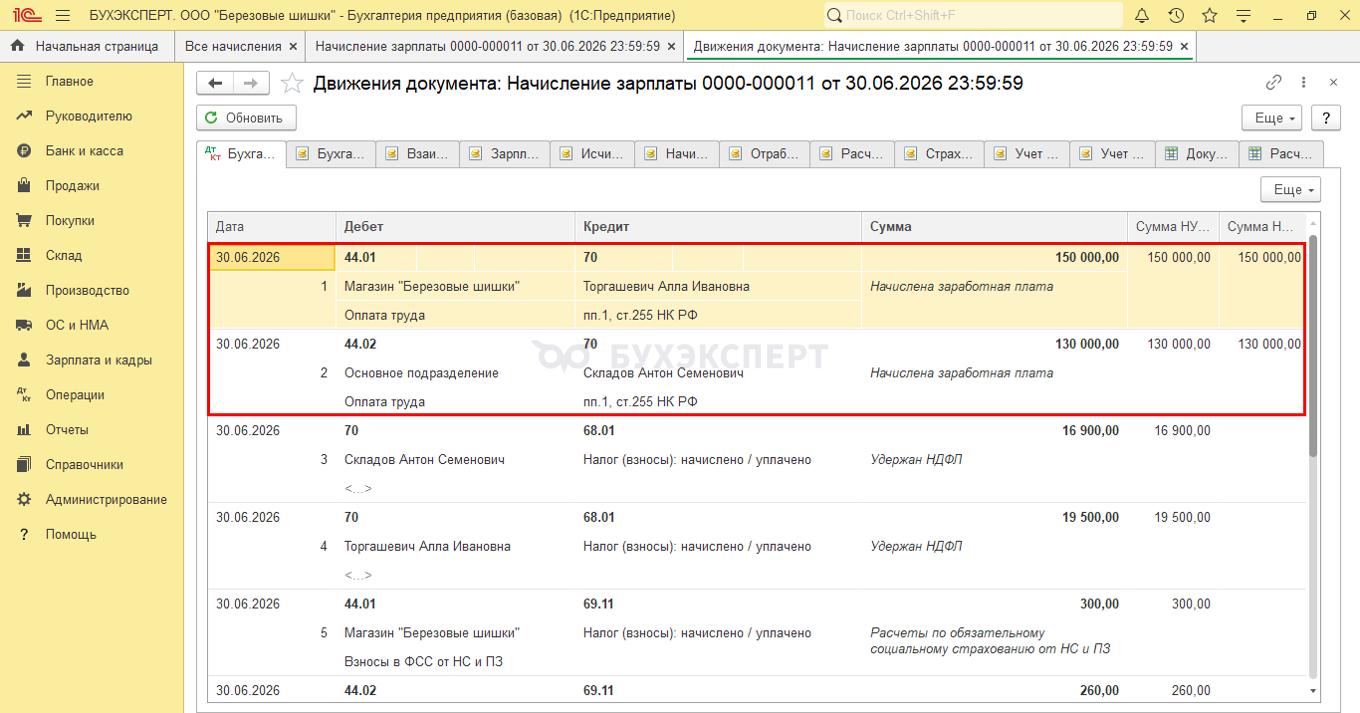This screenshot has width=1360, height=713.
Task: Close the Начисление зарплаты 0000-000011 tab
Action: 672,46
